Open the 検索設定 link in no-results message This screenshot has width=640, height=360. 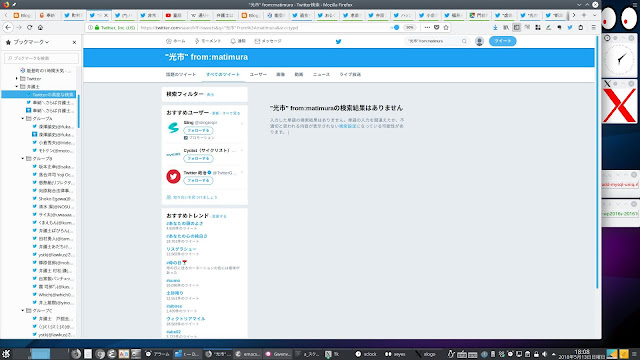(x=347, y=126)
